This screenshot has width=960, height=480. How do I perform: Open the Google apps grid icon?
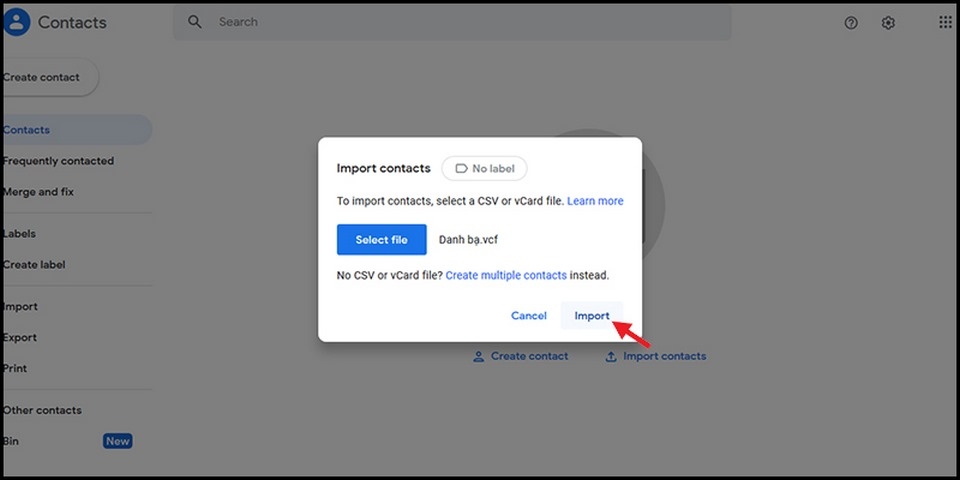click(945, 22)
